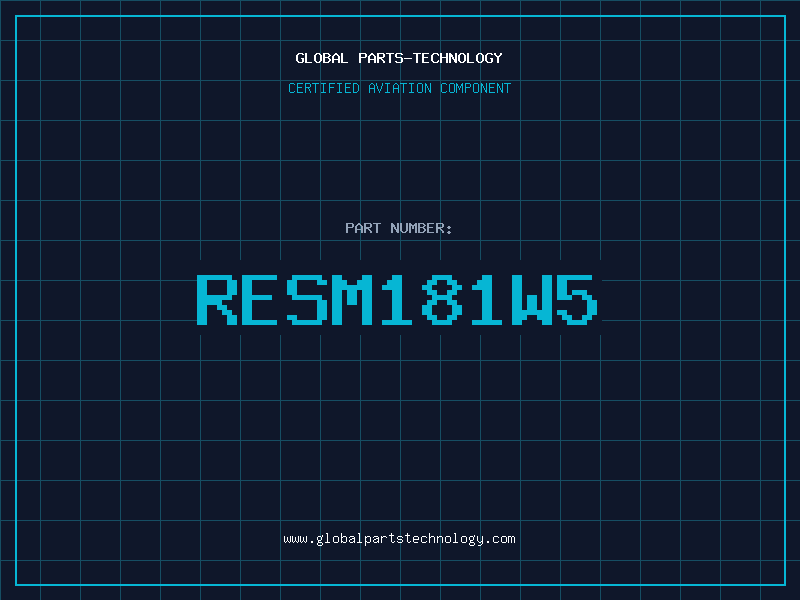800x600 pixels.
Task: Select the CERTIFIED word in the subtitle
Action: pos(324,88)
